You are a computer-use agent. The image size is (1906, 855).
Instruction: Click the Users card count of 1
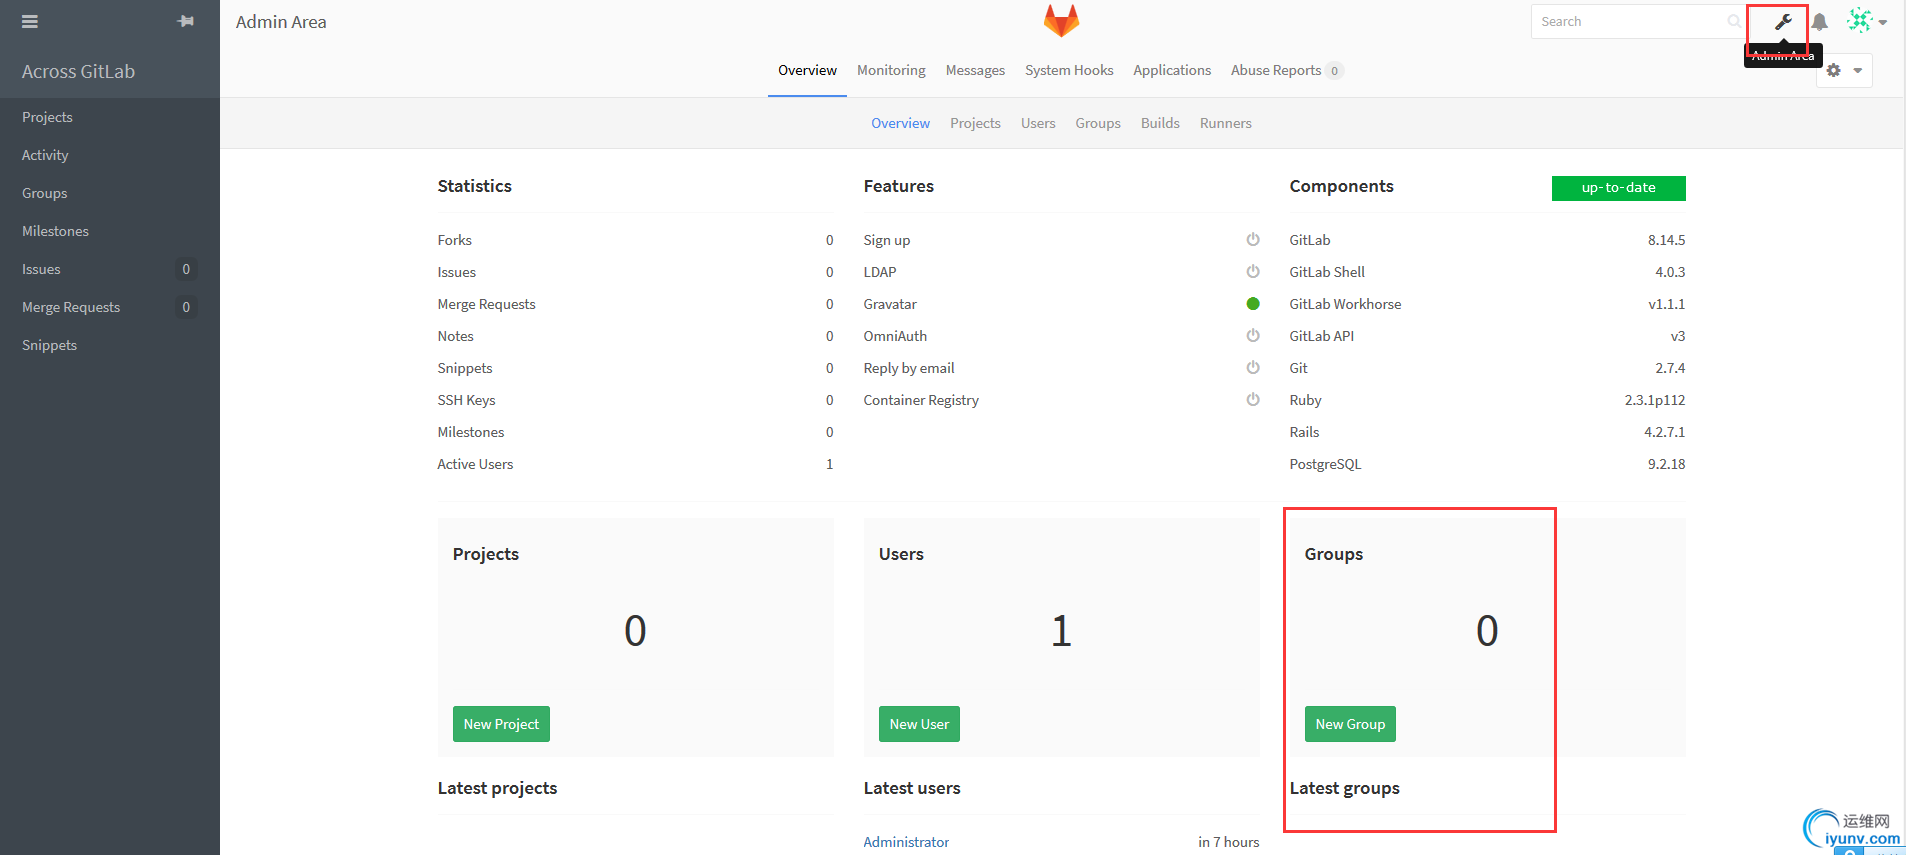(1061, 631)
